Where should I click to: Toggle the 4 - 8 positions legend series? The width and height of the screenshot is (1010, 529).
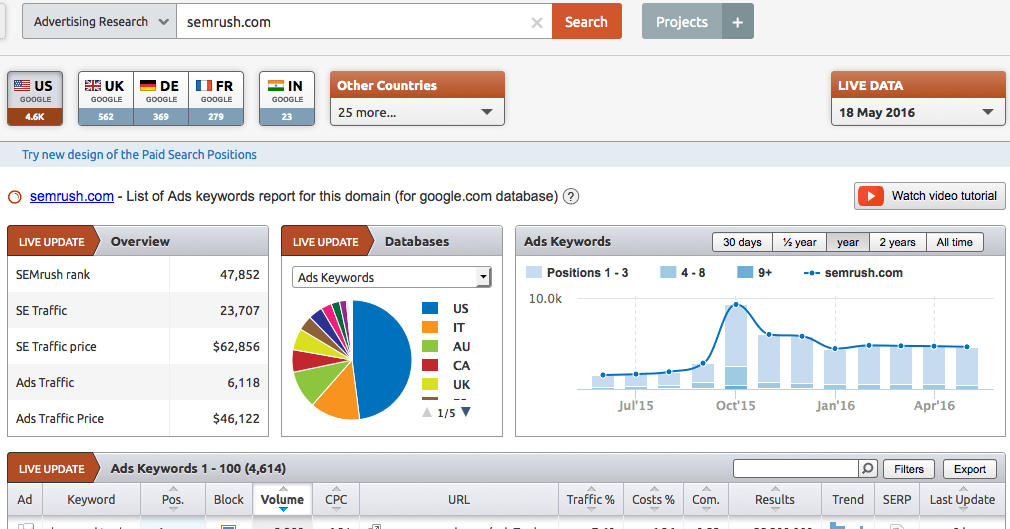click(x=683, y=273)
